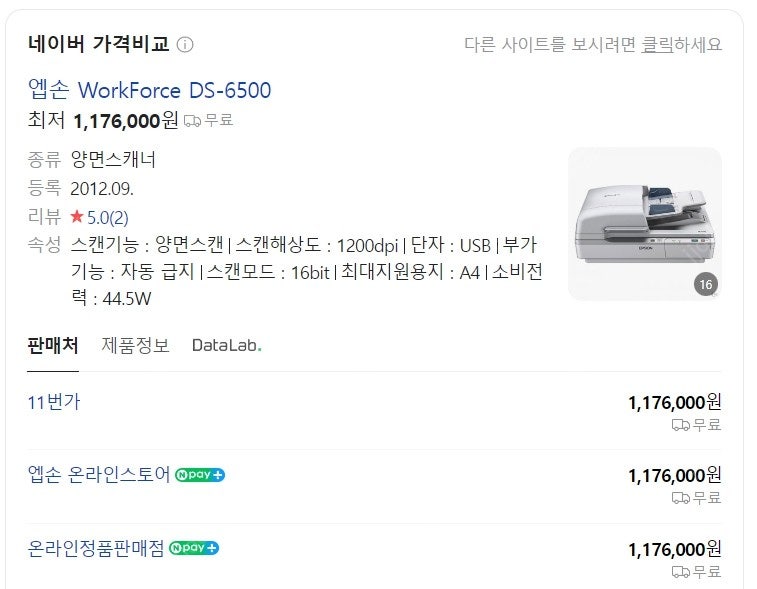
Task: Switch to the 제품정보 tab
Action: [x=135, y=346]
